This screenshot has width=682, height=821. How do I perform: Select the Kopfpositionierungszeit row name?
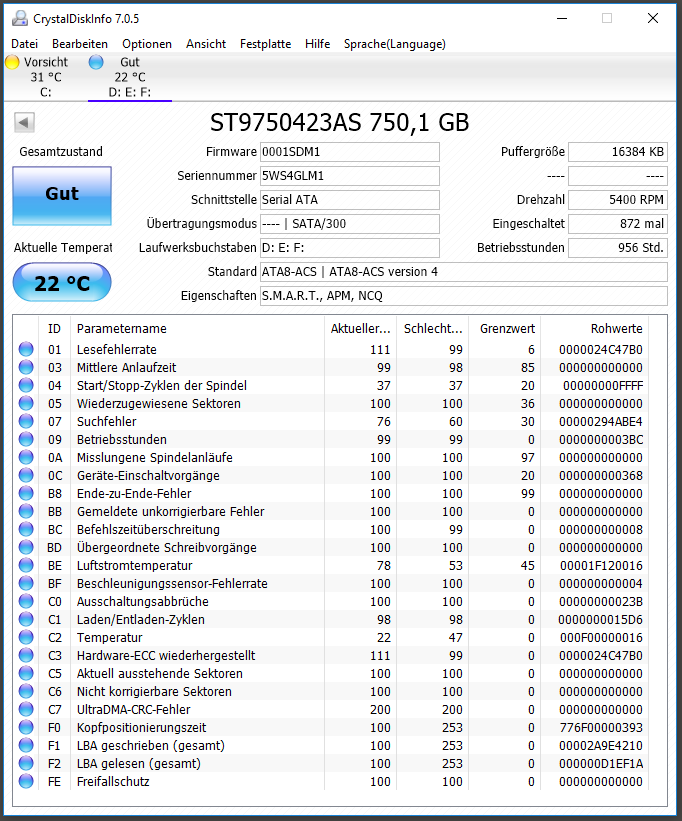[x=141, y=728]
